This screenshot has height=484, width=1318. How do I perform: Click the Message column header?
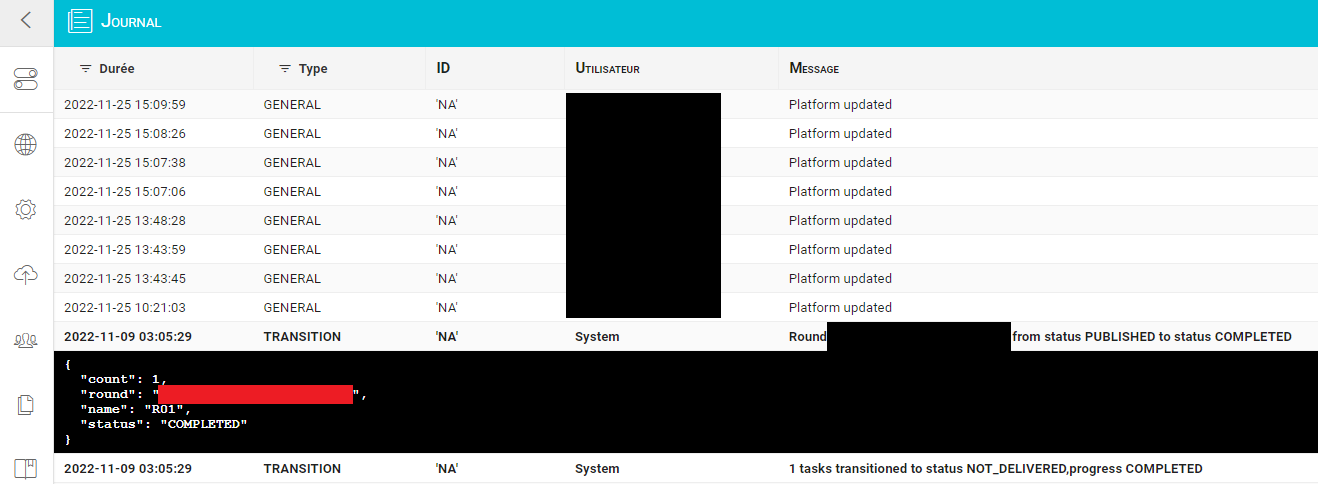click(x=814, y=69)
